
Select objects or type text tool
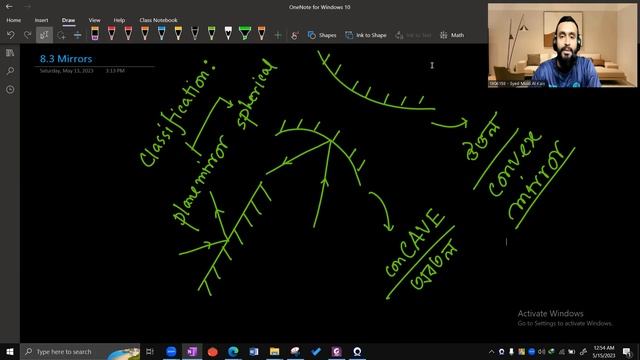(x=44, y=35)
